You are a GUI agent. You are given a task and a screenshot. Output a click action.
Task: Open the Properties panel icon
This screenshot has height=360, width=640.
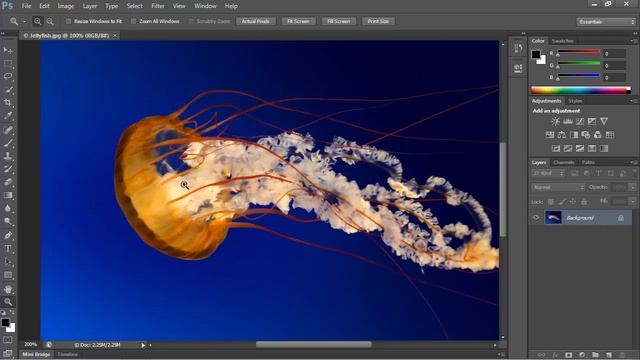point(518,68)
